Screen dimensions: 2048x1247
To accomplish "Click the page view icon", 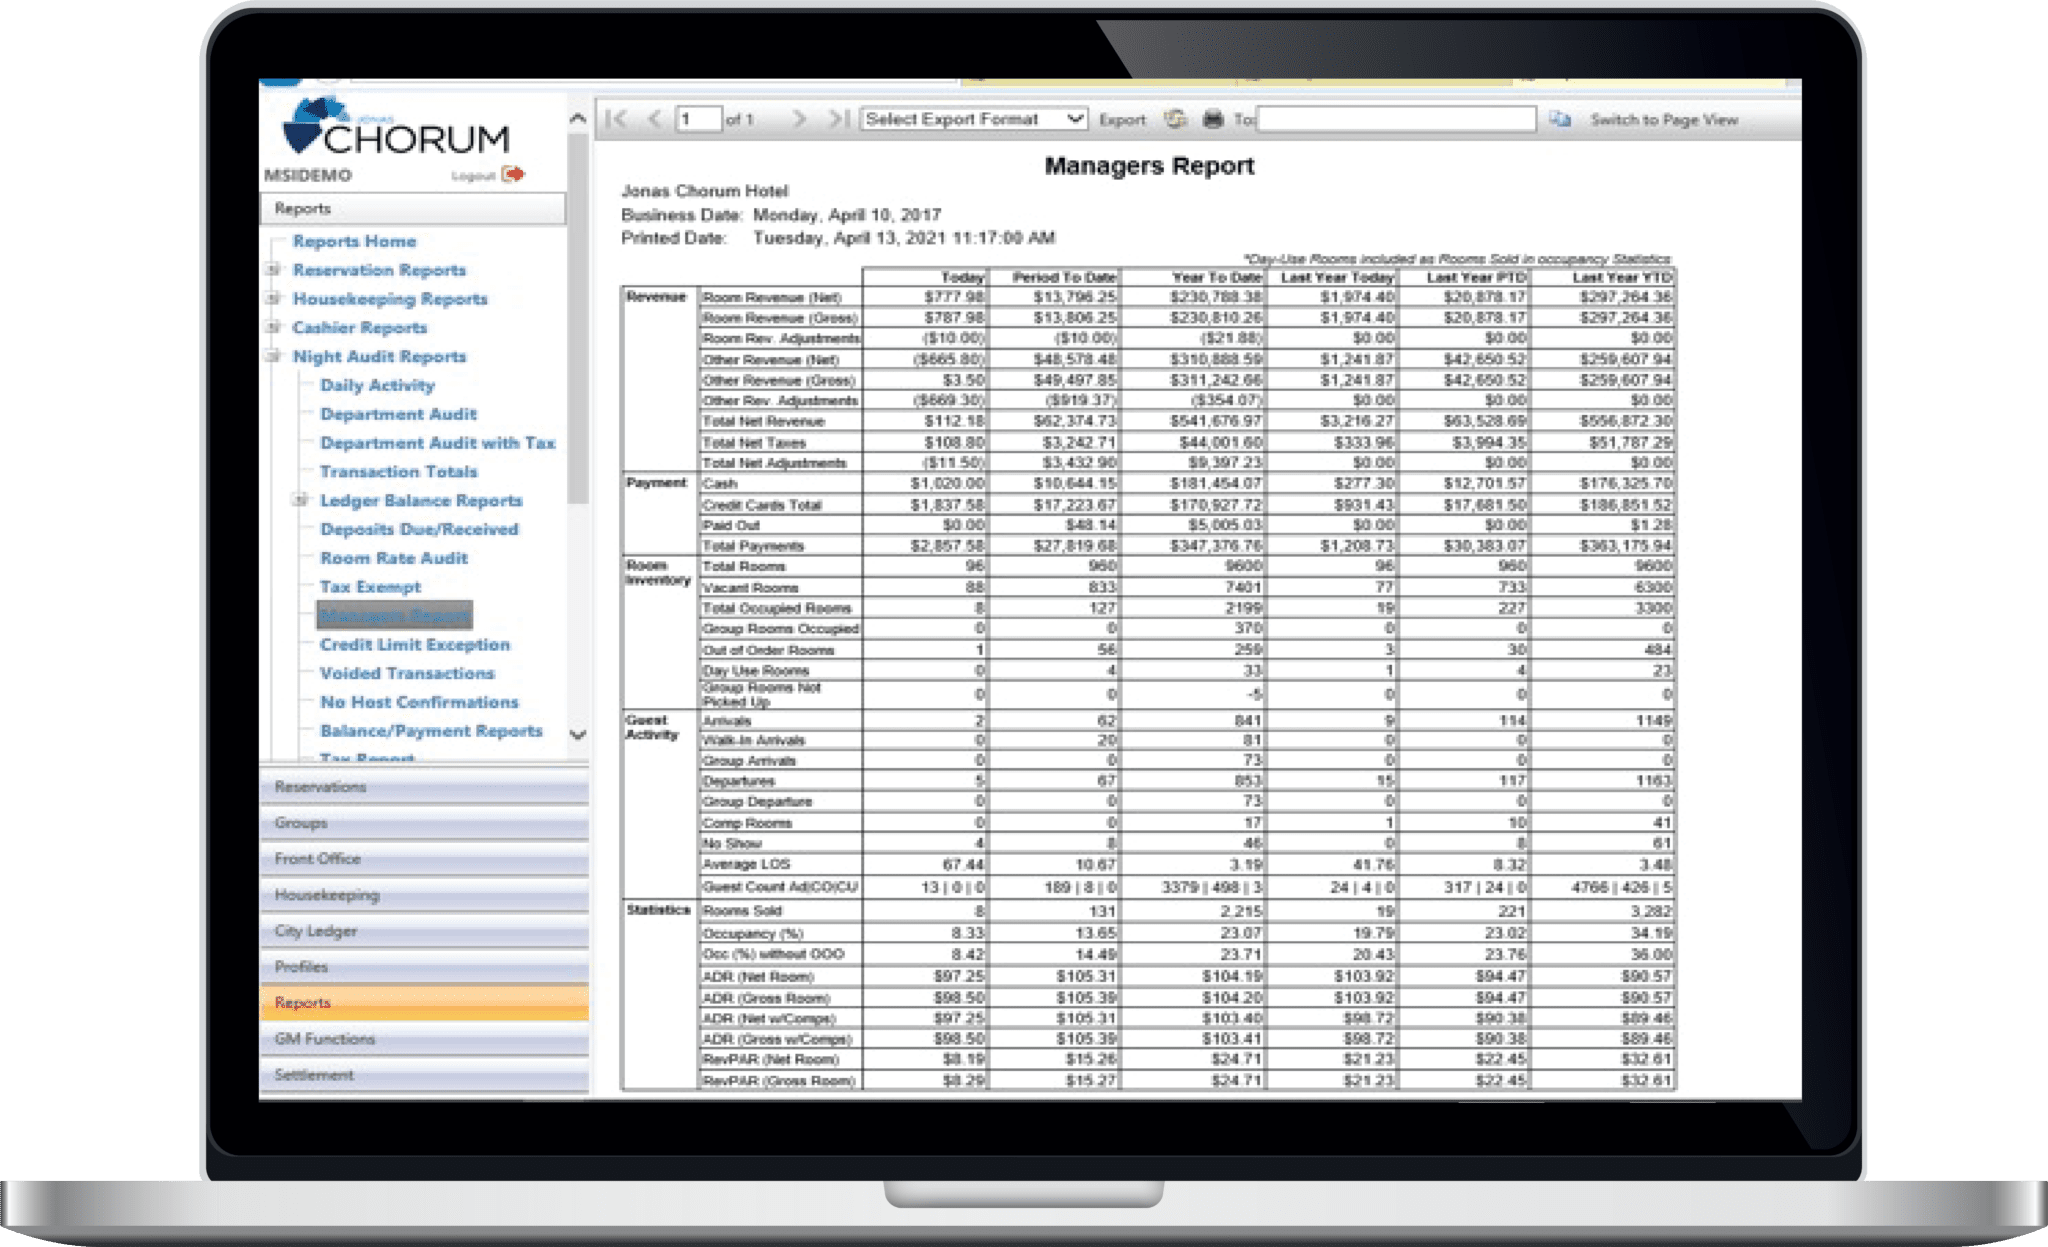I will [1560, 119].
